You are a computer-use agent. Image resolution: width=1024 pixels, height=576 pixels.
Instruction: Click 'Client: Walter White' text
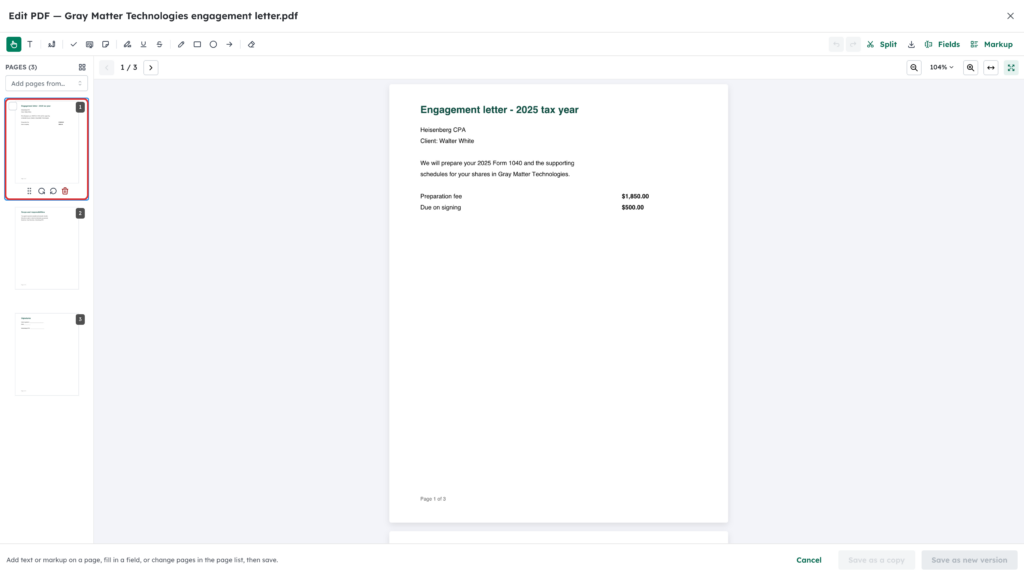pyautogui.click(x=447, y=141)
